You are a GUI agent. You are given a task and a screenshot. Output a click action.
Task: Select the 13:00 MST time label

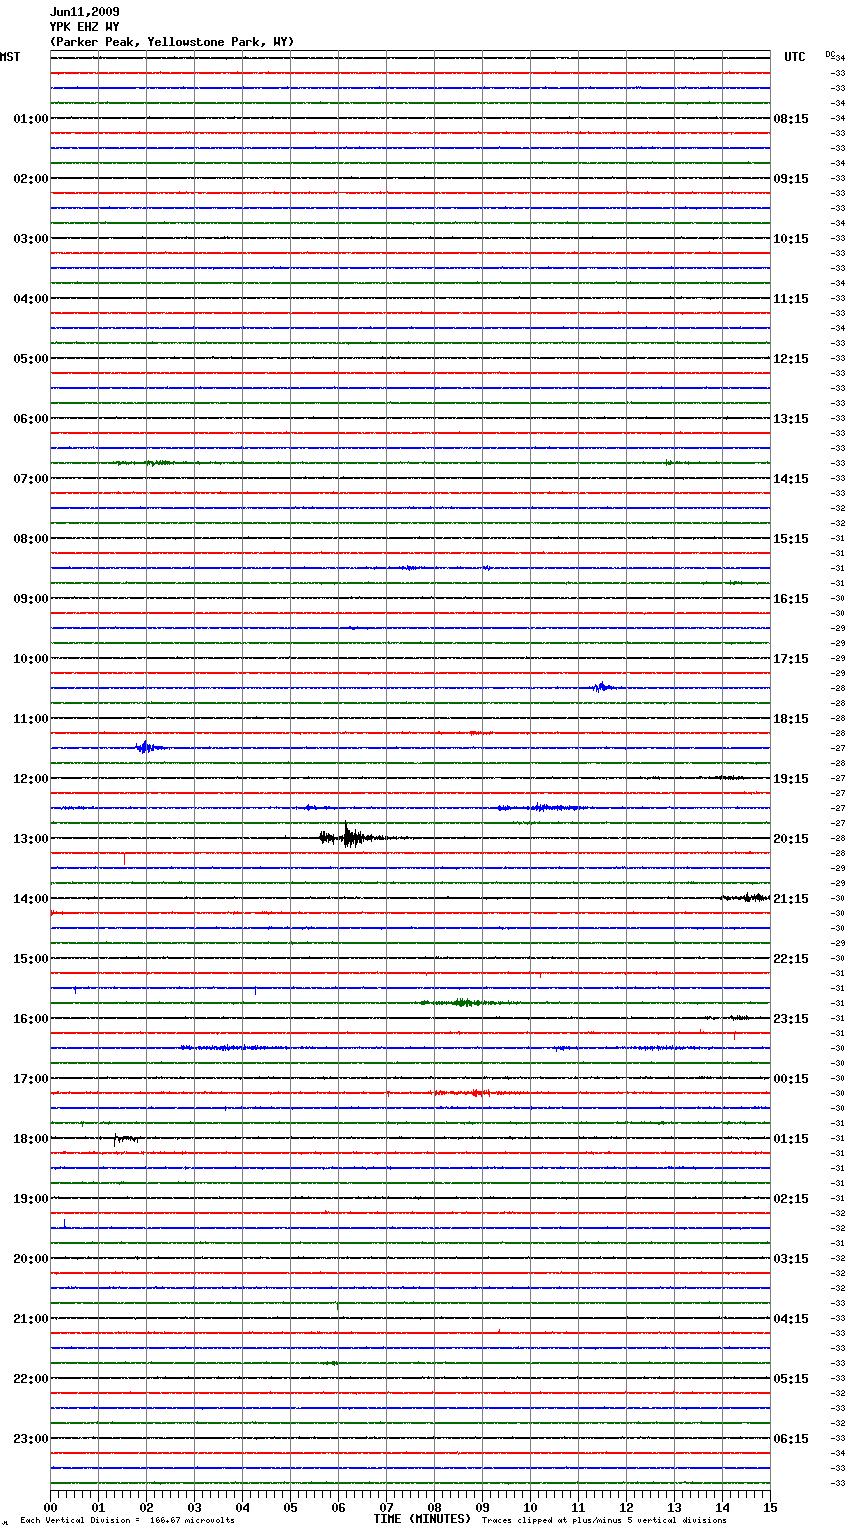coord(31,839)
